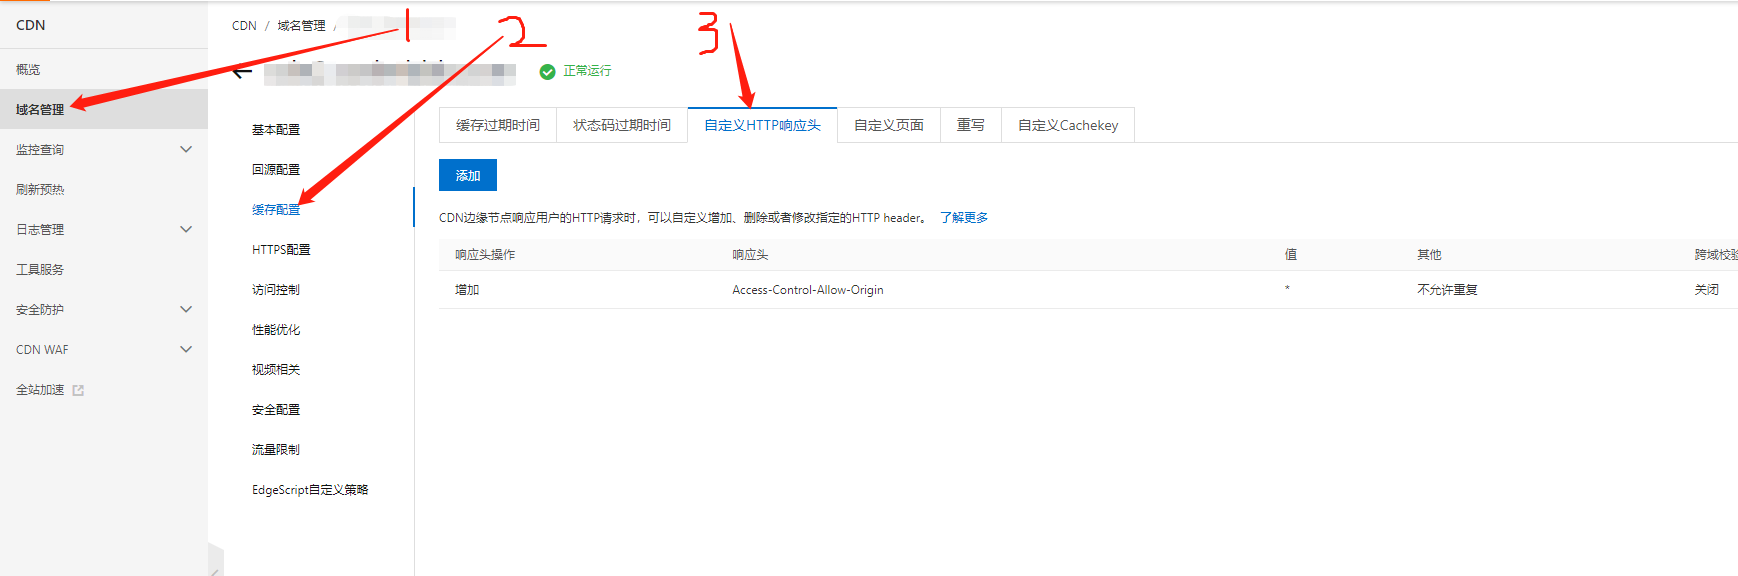The height and width of the screenshot is (576, 1738).
Task: Go to 视频相关 settings
Action: pos(276,369)
